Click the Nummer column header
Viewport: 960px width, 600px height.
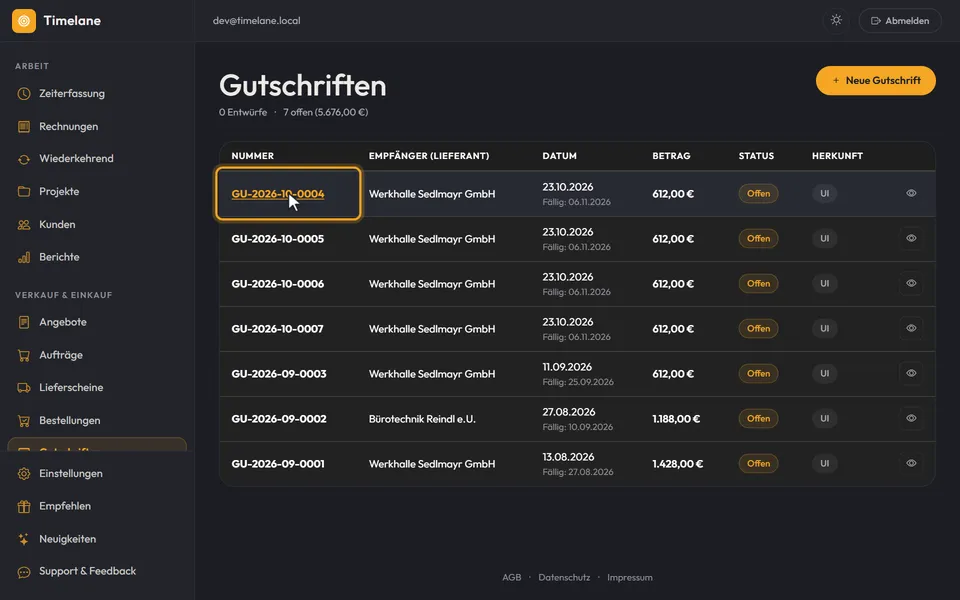click(253, 156)
